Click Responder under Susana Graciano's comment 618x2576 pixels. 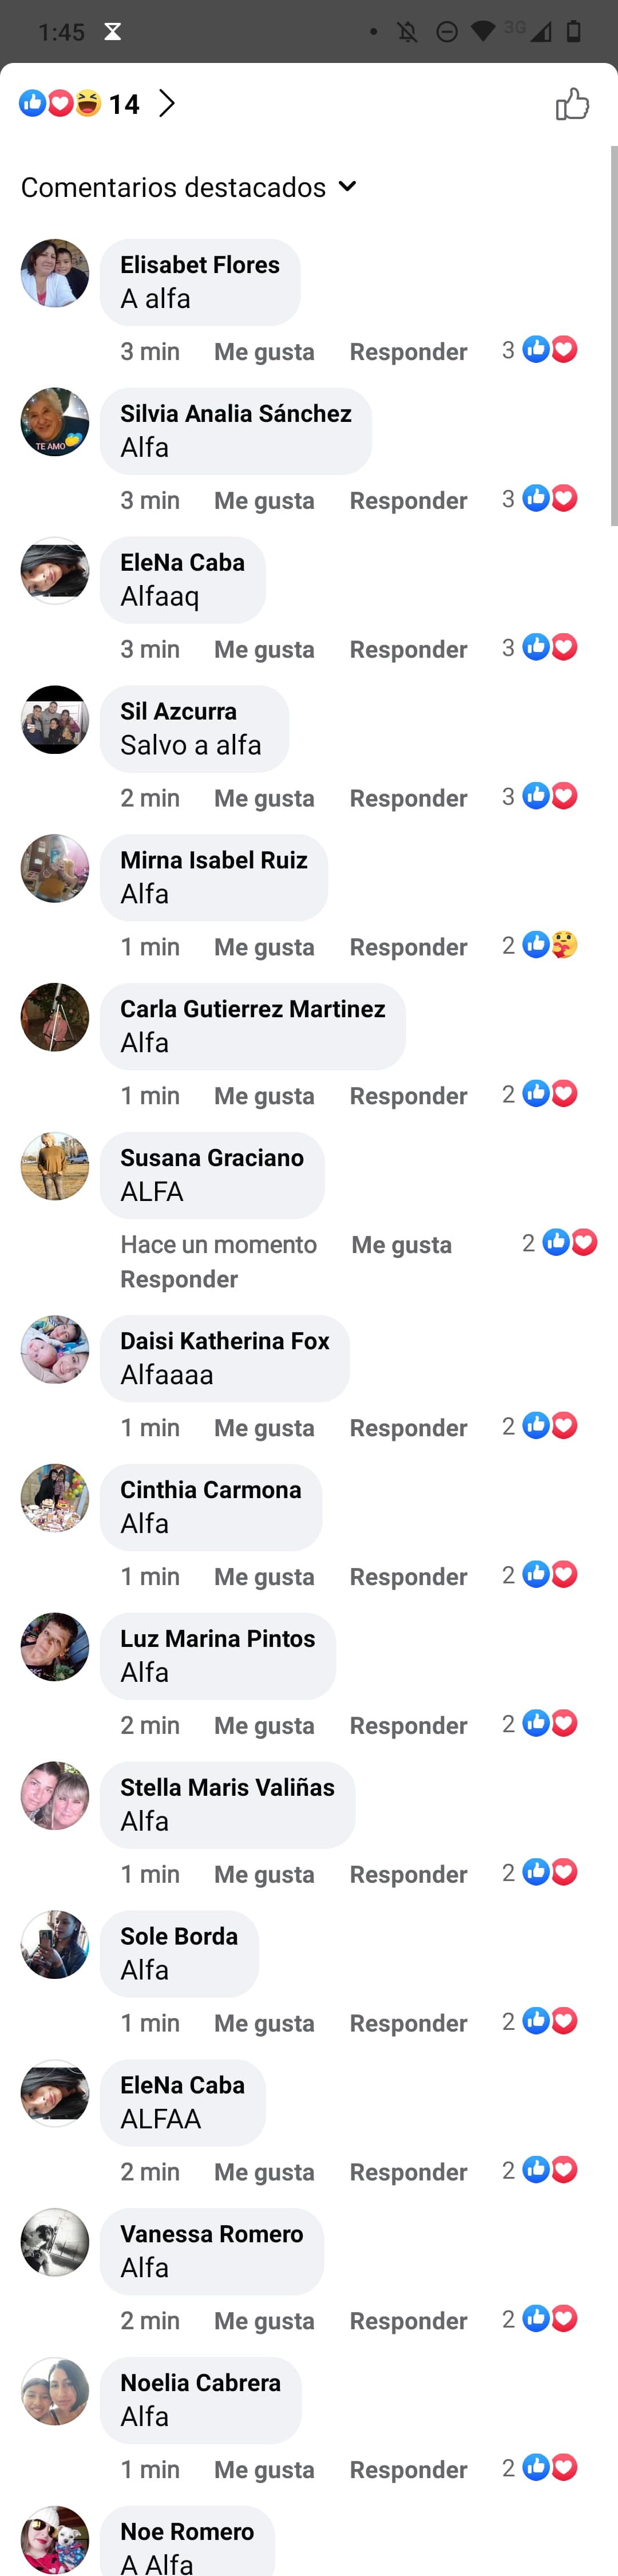click(x=179, y=1279)
